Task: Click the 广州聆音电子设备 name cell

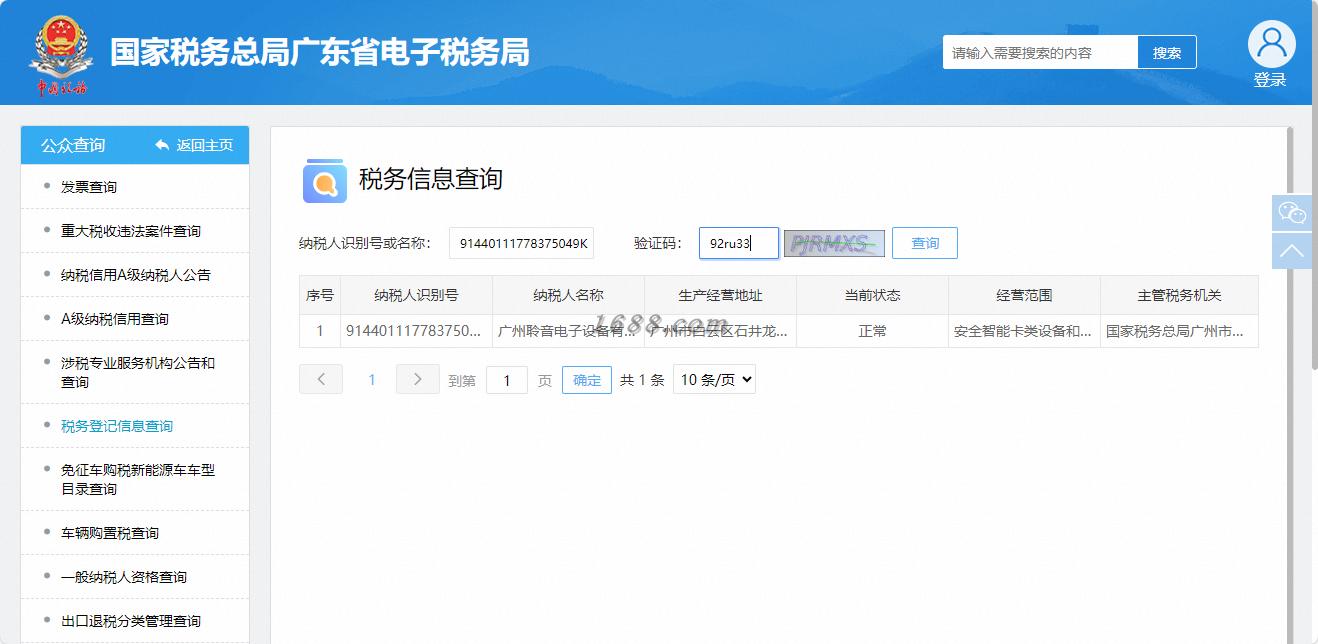Action: [x=568, y=331]
